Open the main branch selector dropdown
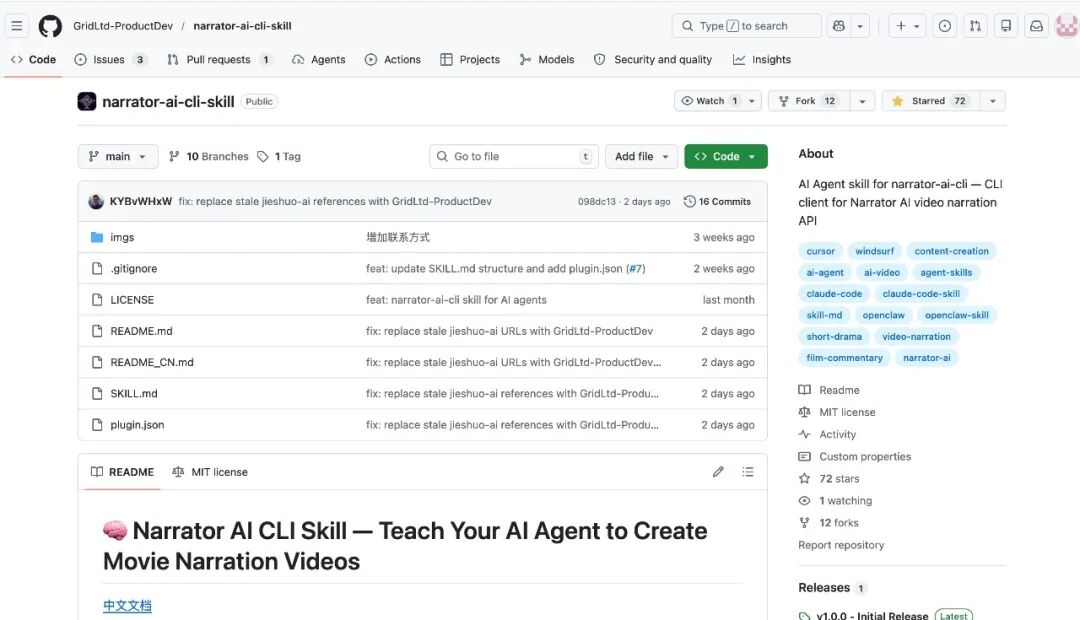Image resolution: width=1080 pixels, height=620 pixels. point(118,156)
